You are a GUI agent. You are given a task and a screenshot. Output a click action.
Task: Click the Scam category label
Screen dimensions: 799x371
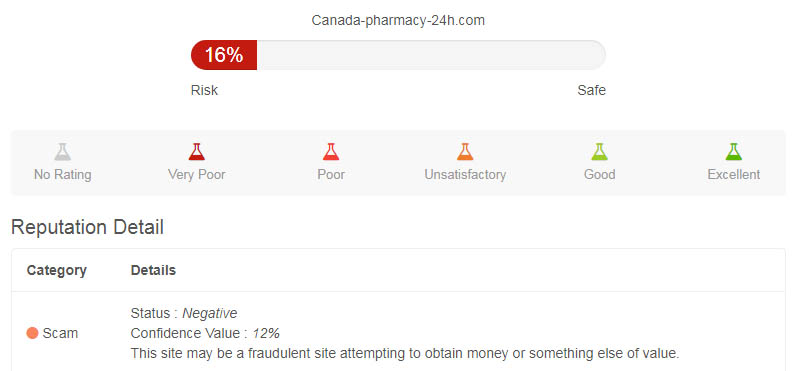tap(60, 333)
